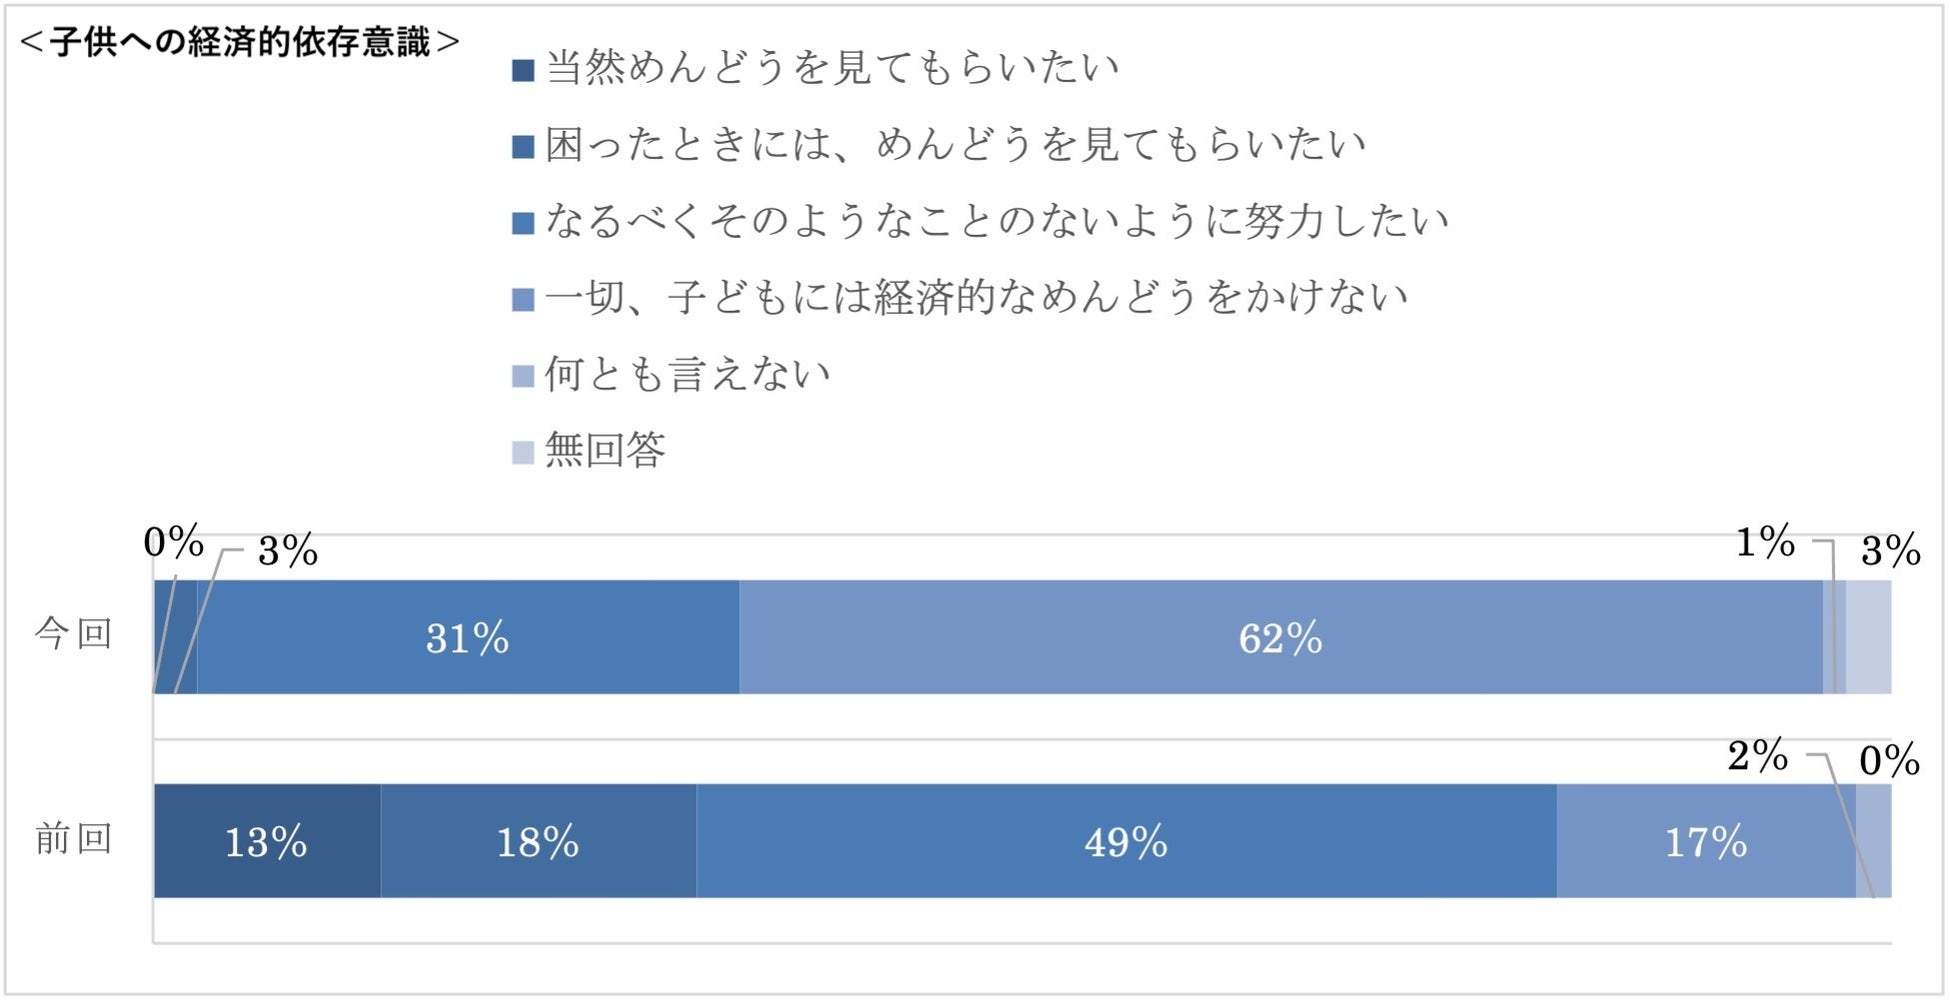
Task: Select the 31% segment in the 今回 bar
Action: click(468, 638)
